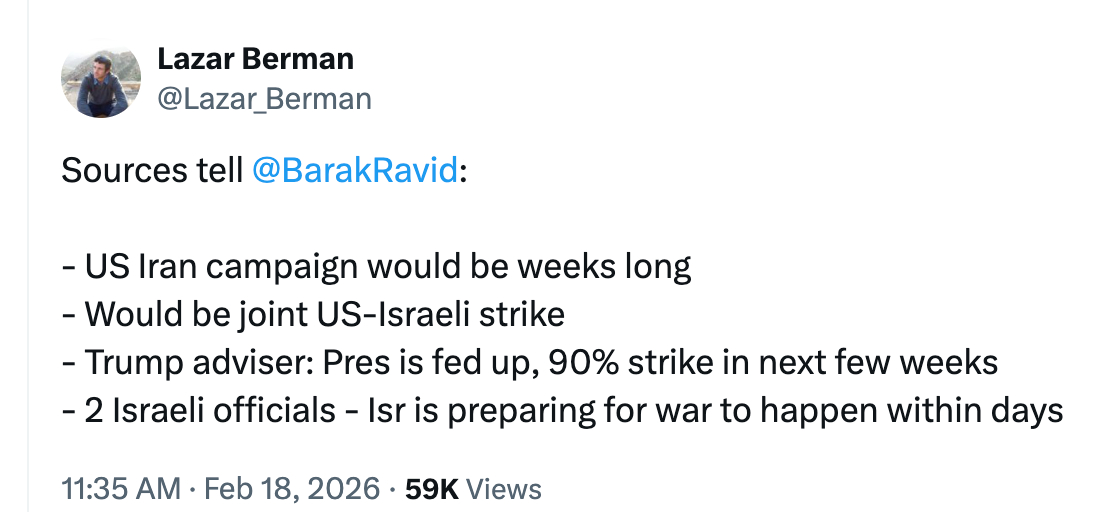This screenshot has height=512, width=1100.
Task: Click the Views label
Action: tap(504, 489)
